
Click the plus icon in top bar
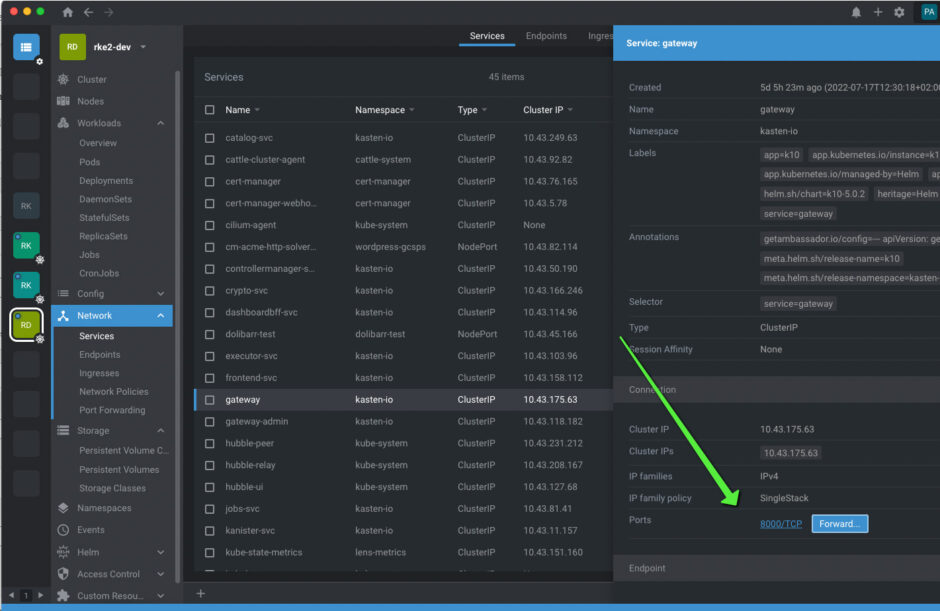tap(878, 12)
